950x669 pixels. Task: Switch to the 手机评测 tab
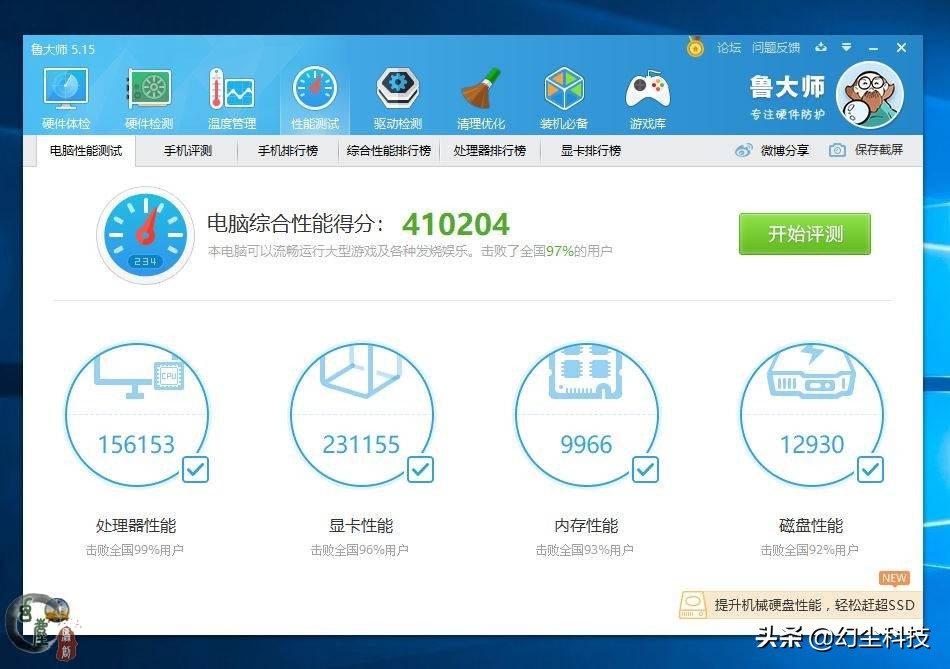[x=187, y=150]
